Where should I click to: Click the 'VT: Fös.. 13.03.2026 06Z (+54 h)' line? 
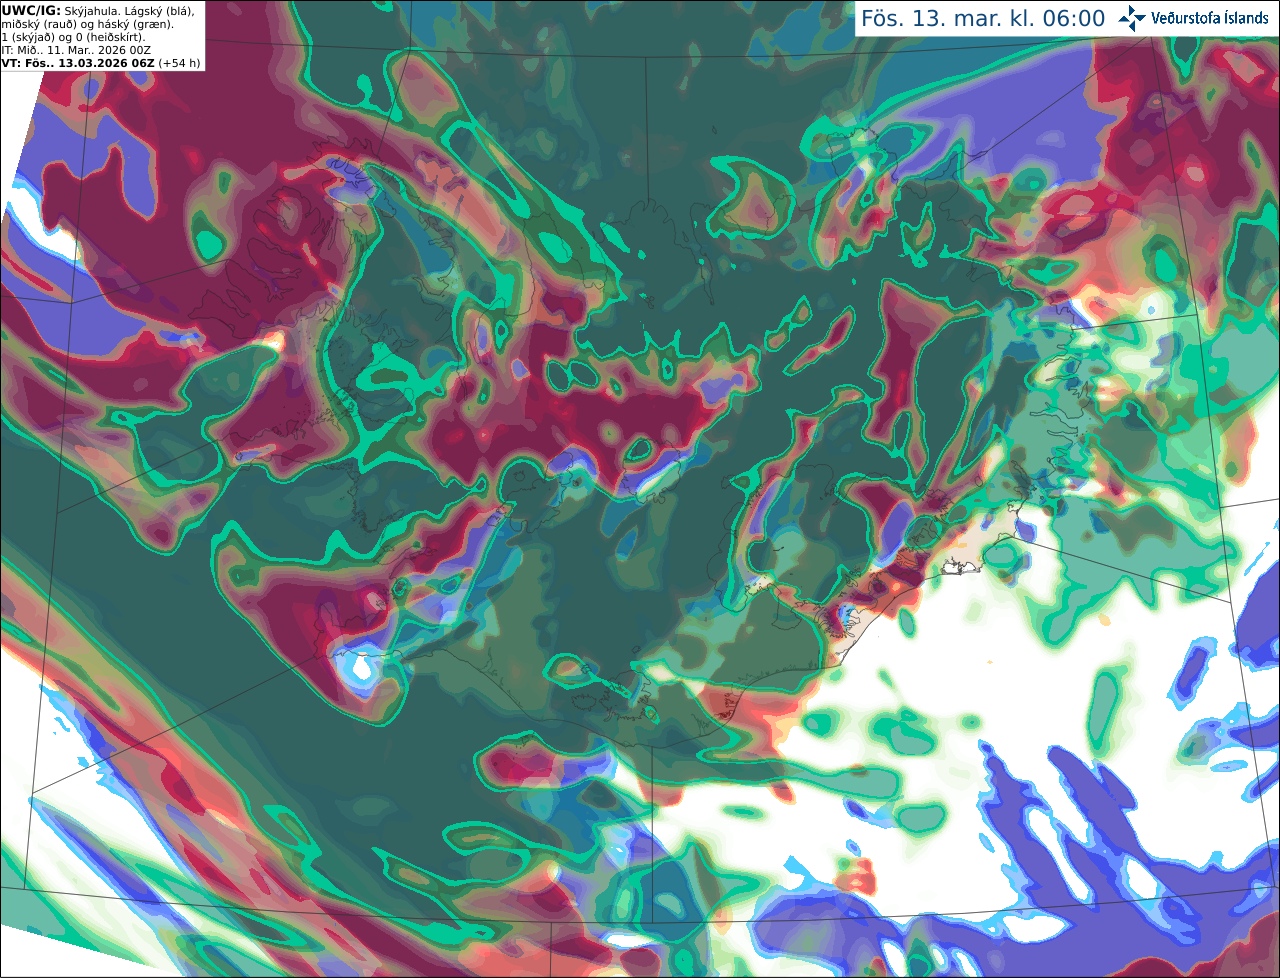pos(101,63)
